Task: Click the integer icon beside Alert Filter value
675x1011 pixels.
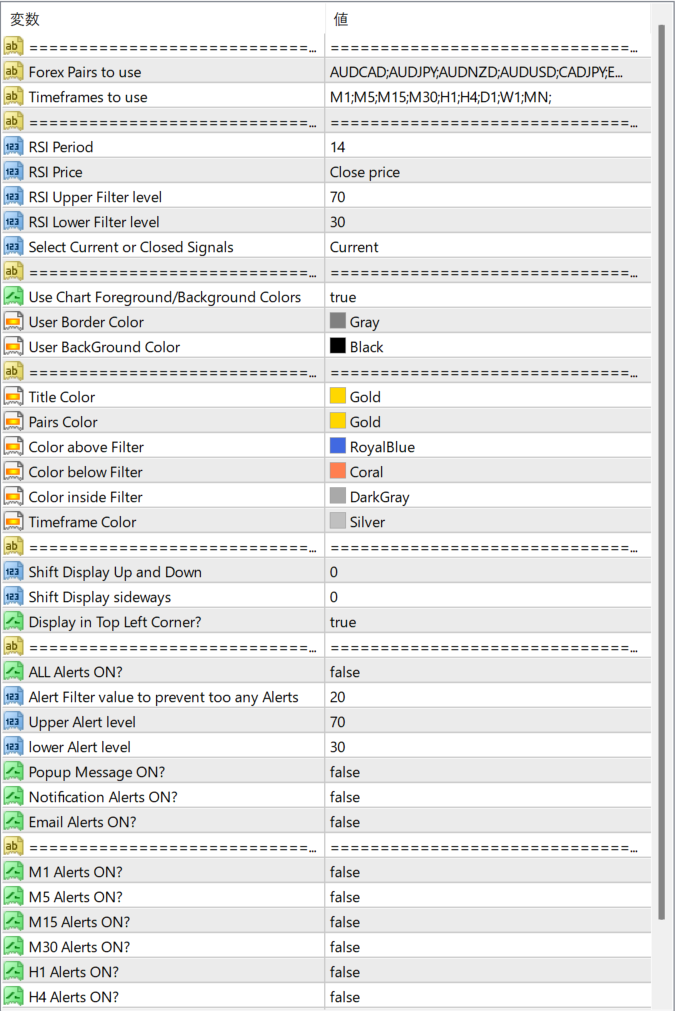Action: 13,697
